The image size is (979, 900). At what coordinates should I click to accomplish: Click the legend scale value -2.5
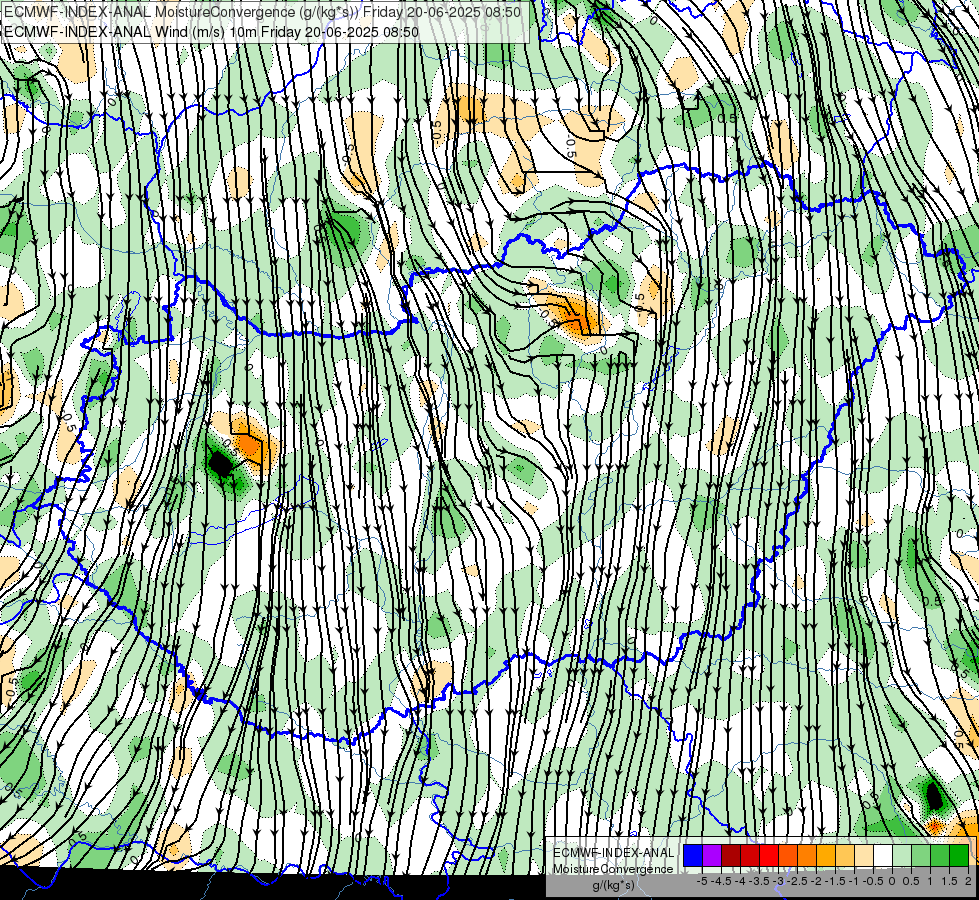coord(799,881)
